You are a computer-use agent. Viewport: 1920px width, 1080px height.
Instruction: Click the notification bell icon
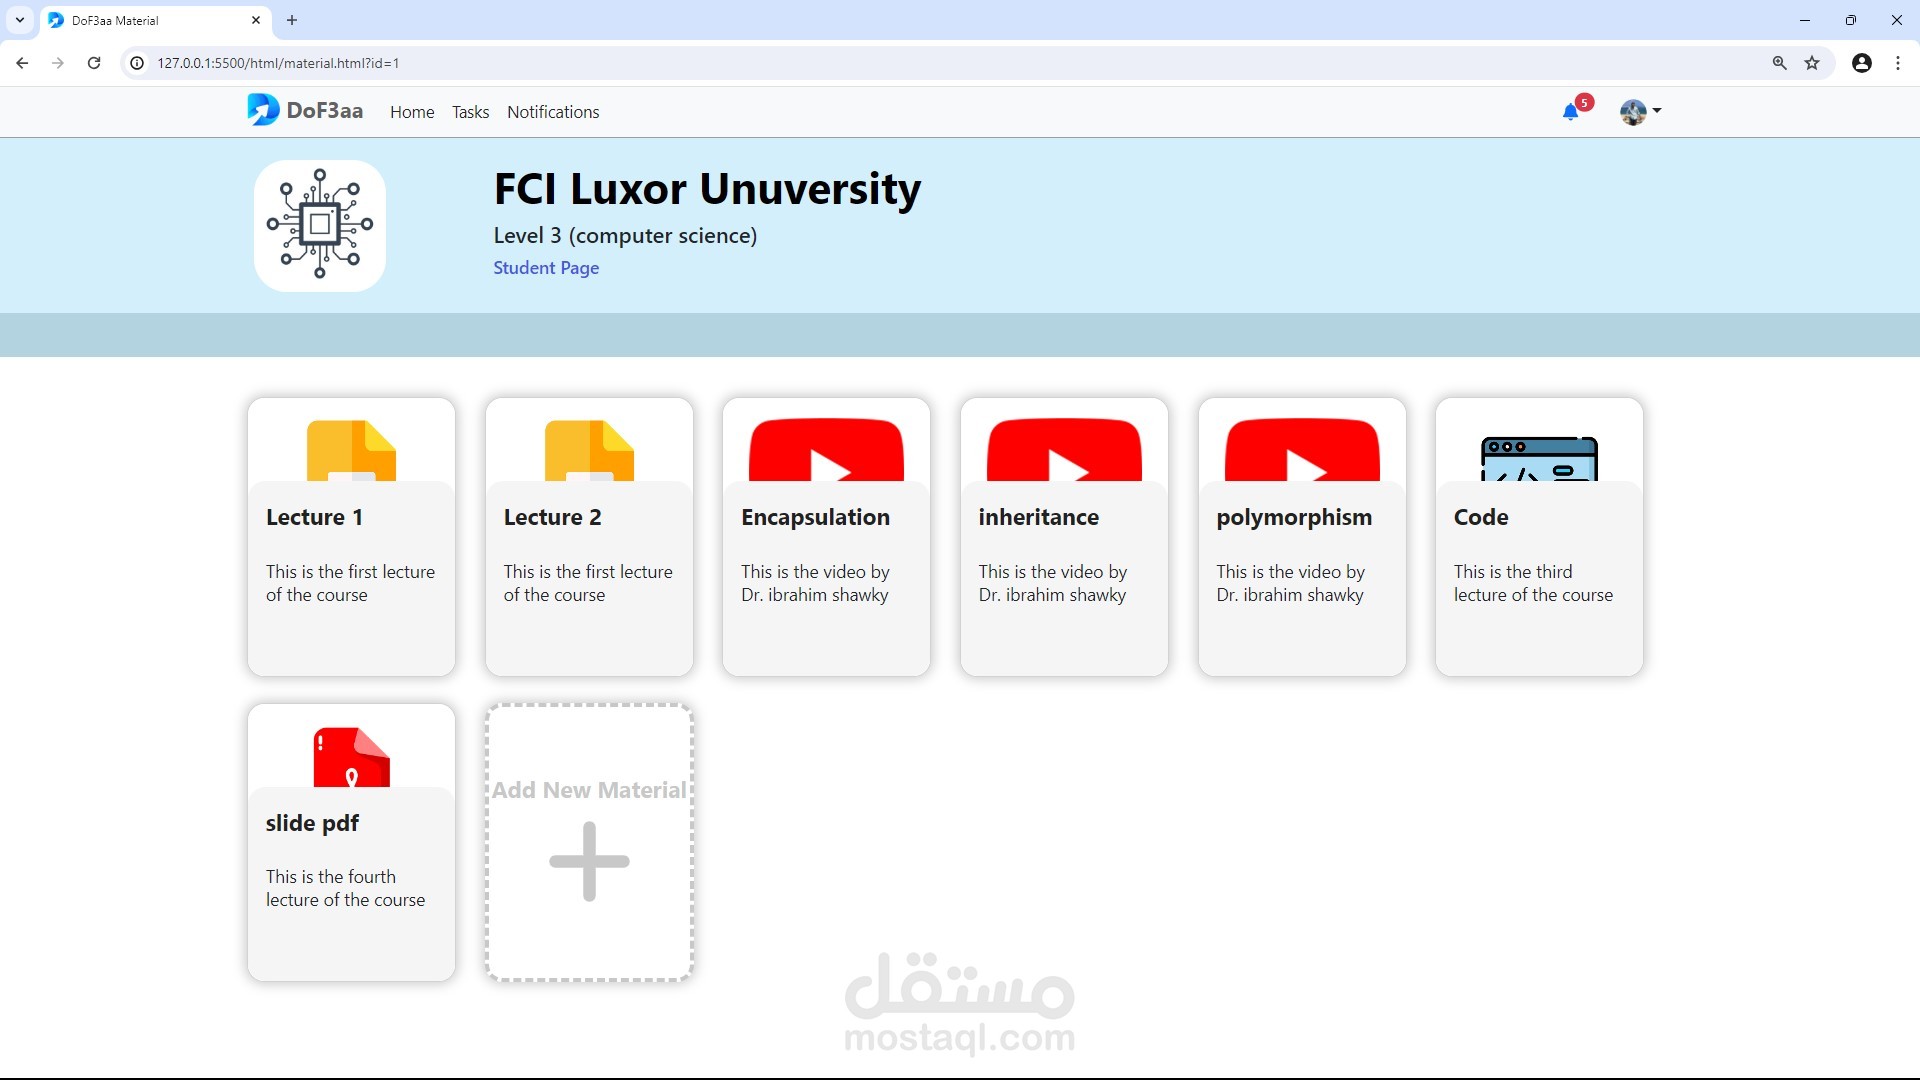coord(1571,112)
